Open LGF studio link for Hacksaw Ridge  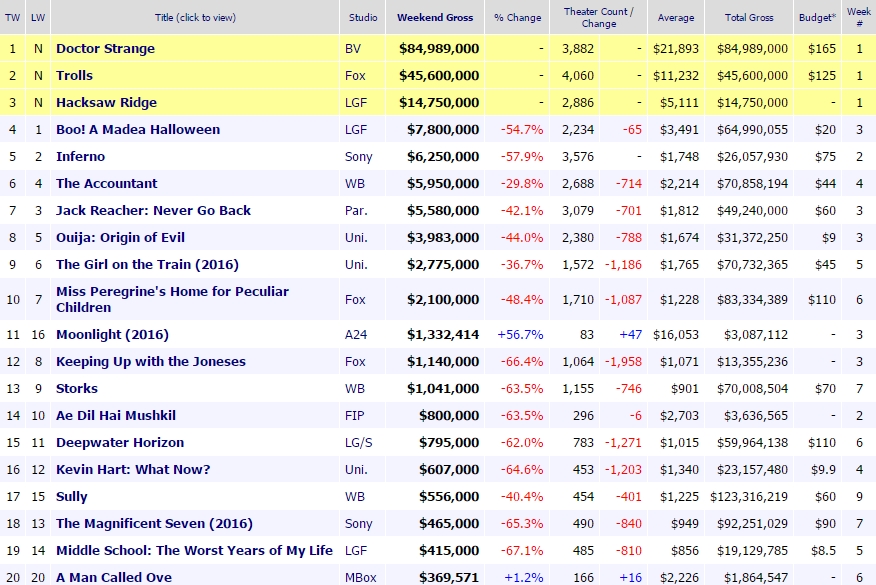(x=356, y=103)
